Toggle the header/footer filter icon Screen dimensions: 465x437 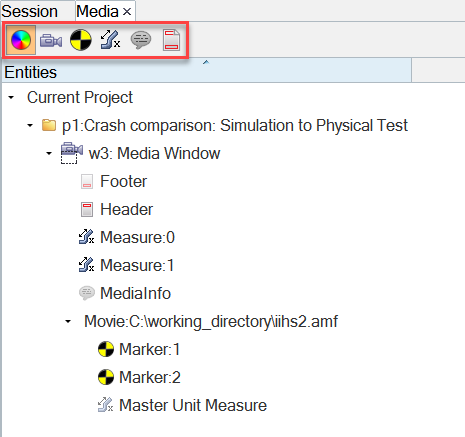pyautogui.click(x=171, y=40)
